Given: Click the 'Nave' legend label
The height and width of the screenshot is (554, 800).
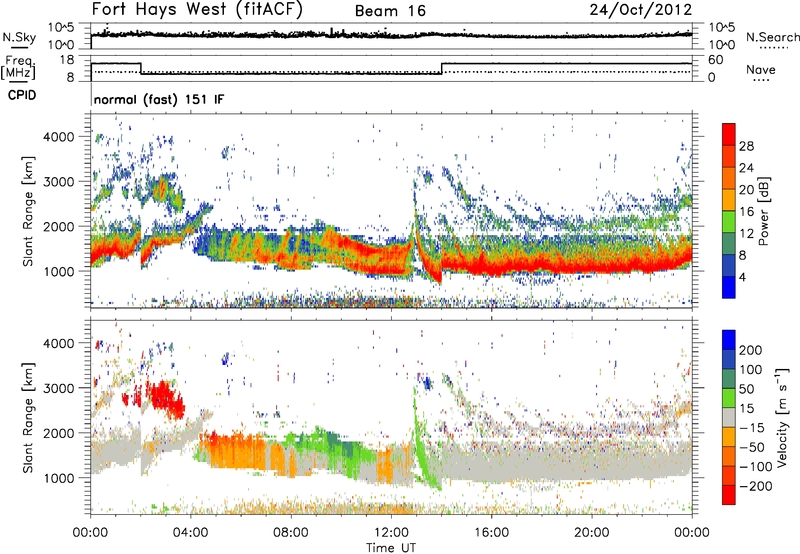Looking at the screenshot, I should pos(761,69).
